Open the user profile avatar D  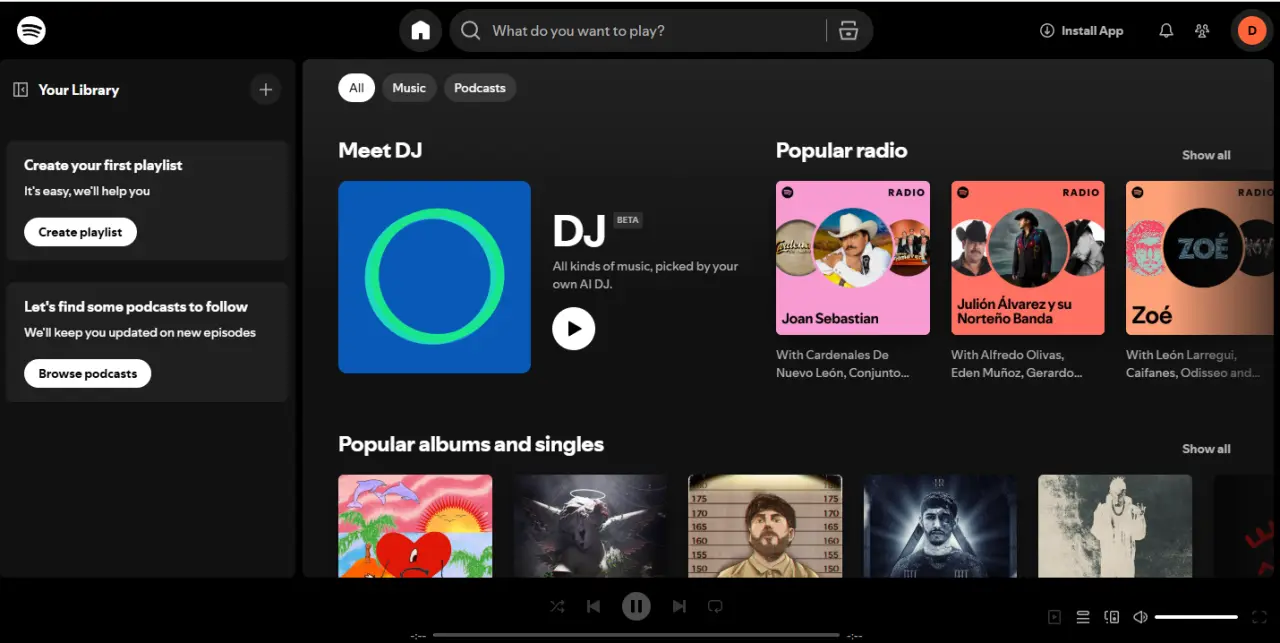1252,31
